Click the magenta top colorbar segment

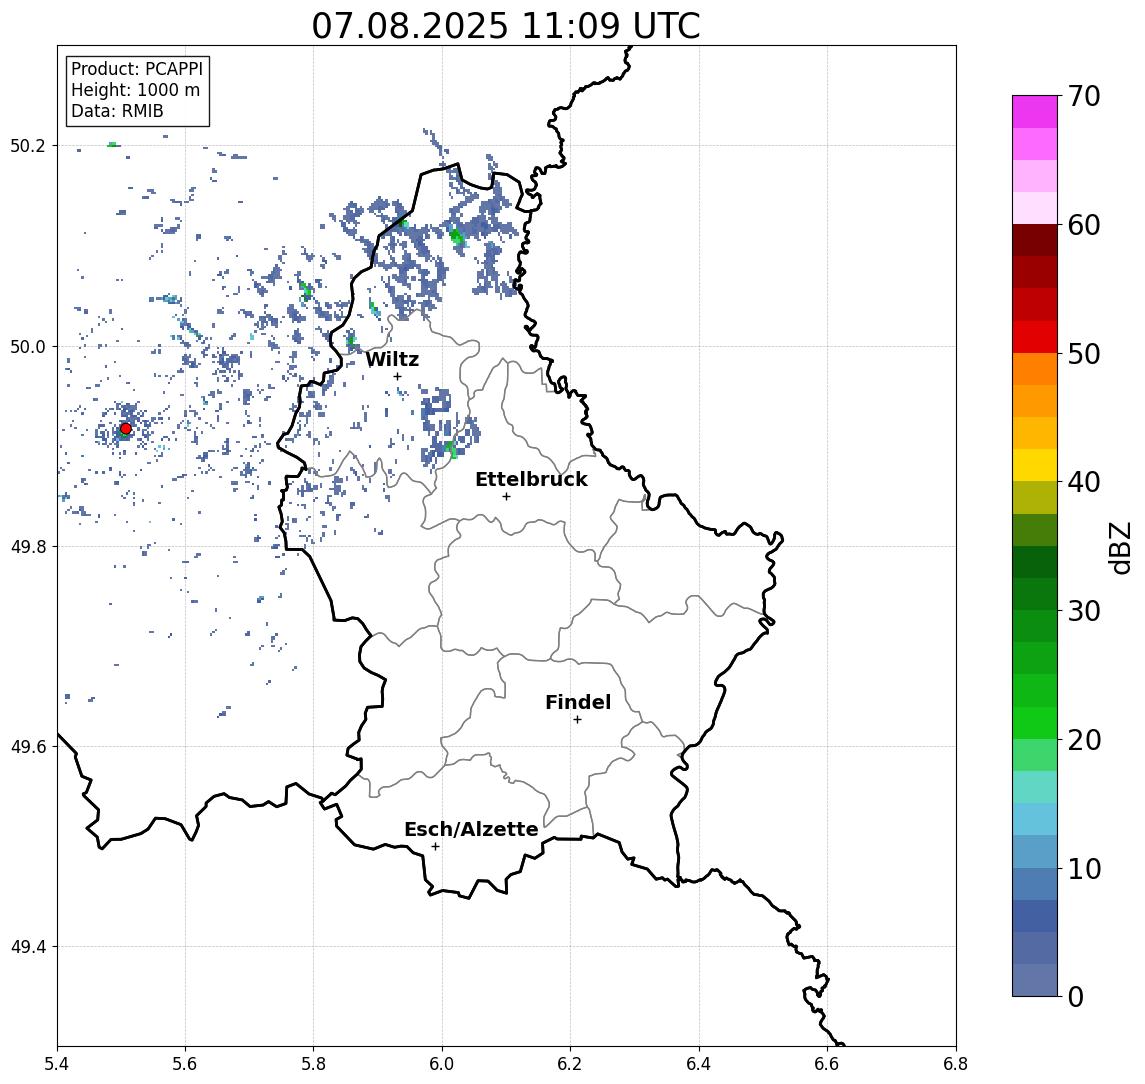[1035, 112]
